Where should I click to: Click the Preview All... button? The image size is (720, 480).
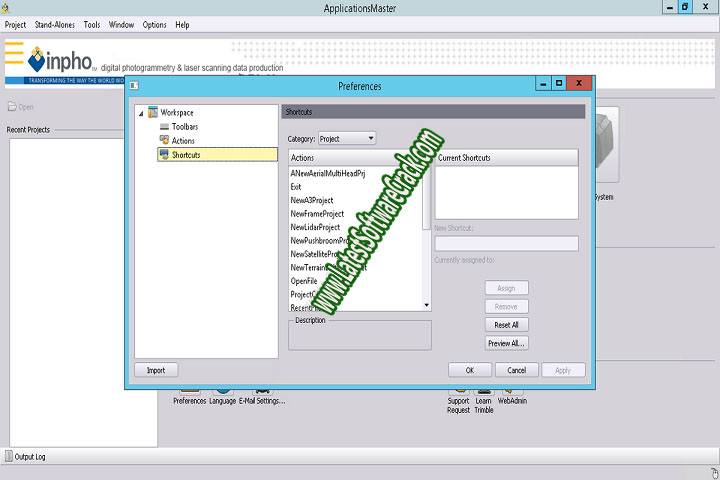(507, 343)
